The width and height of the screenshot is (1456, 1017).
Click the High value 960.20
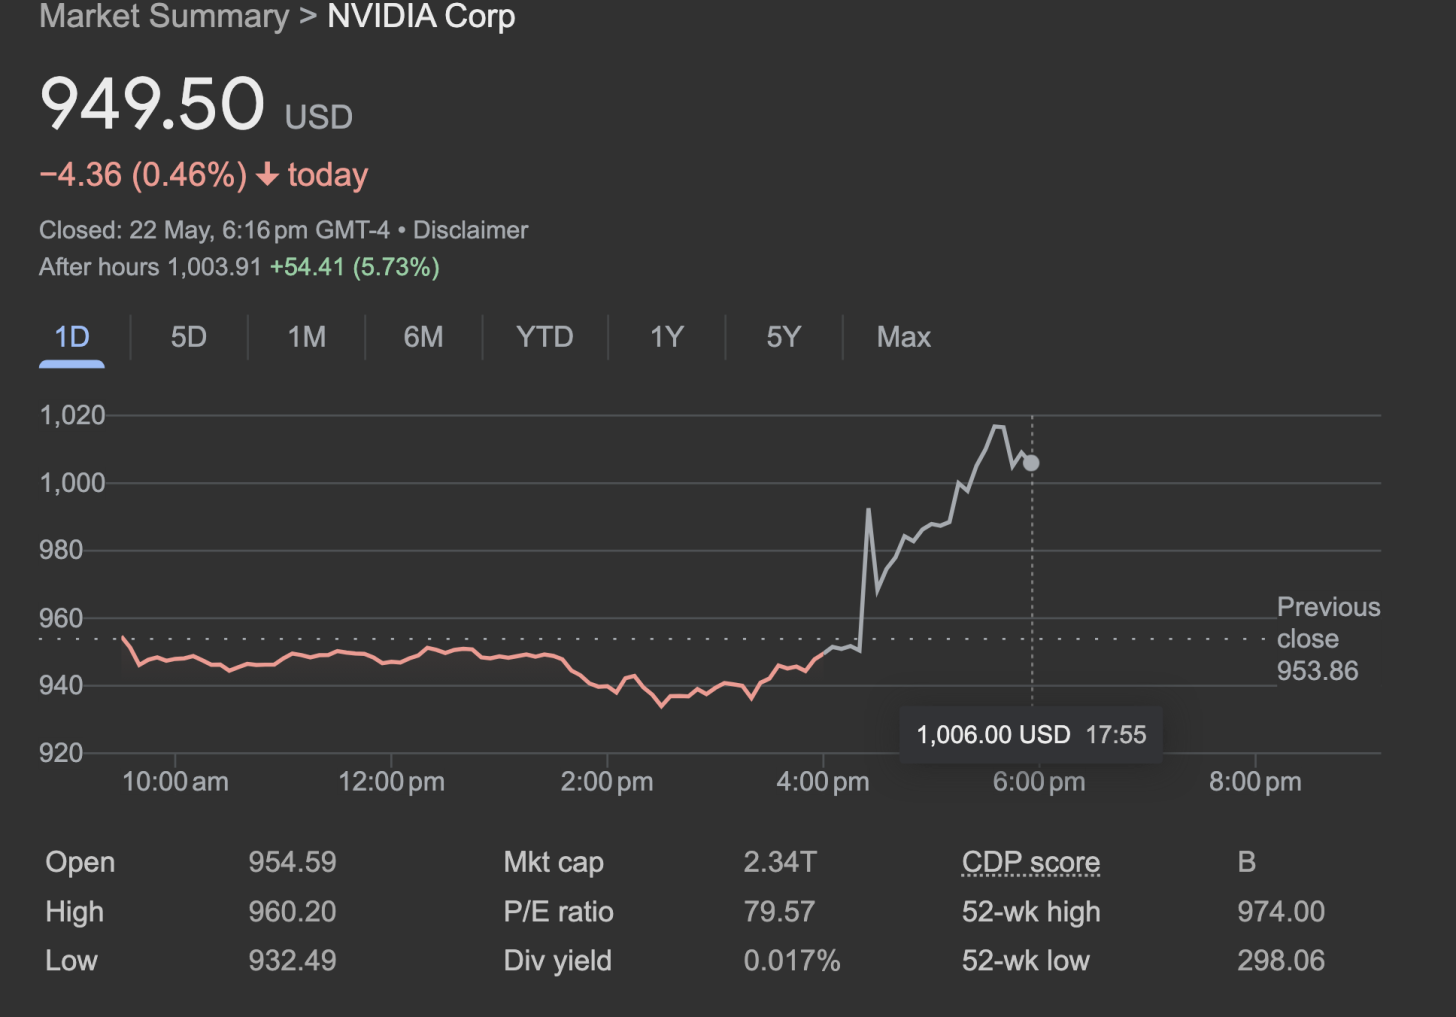292,912
